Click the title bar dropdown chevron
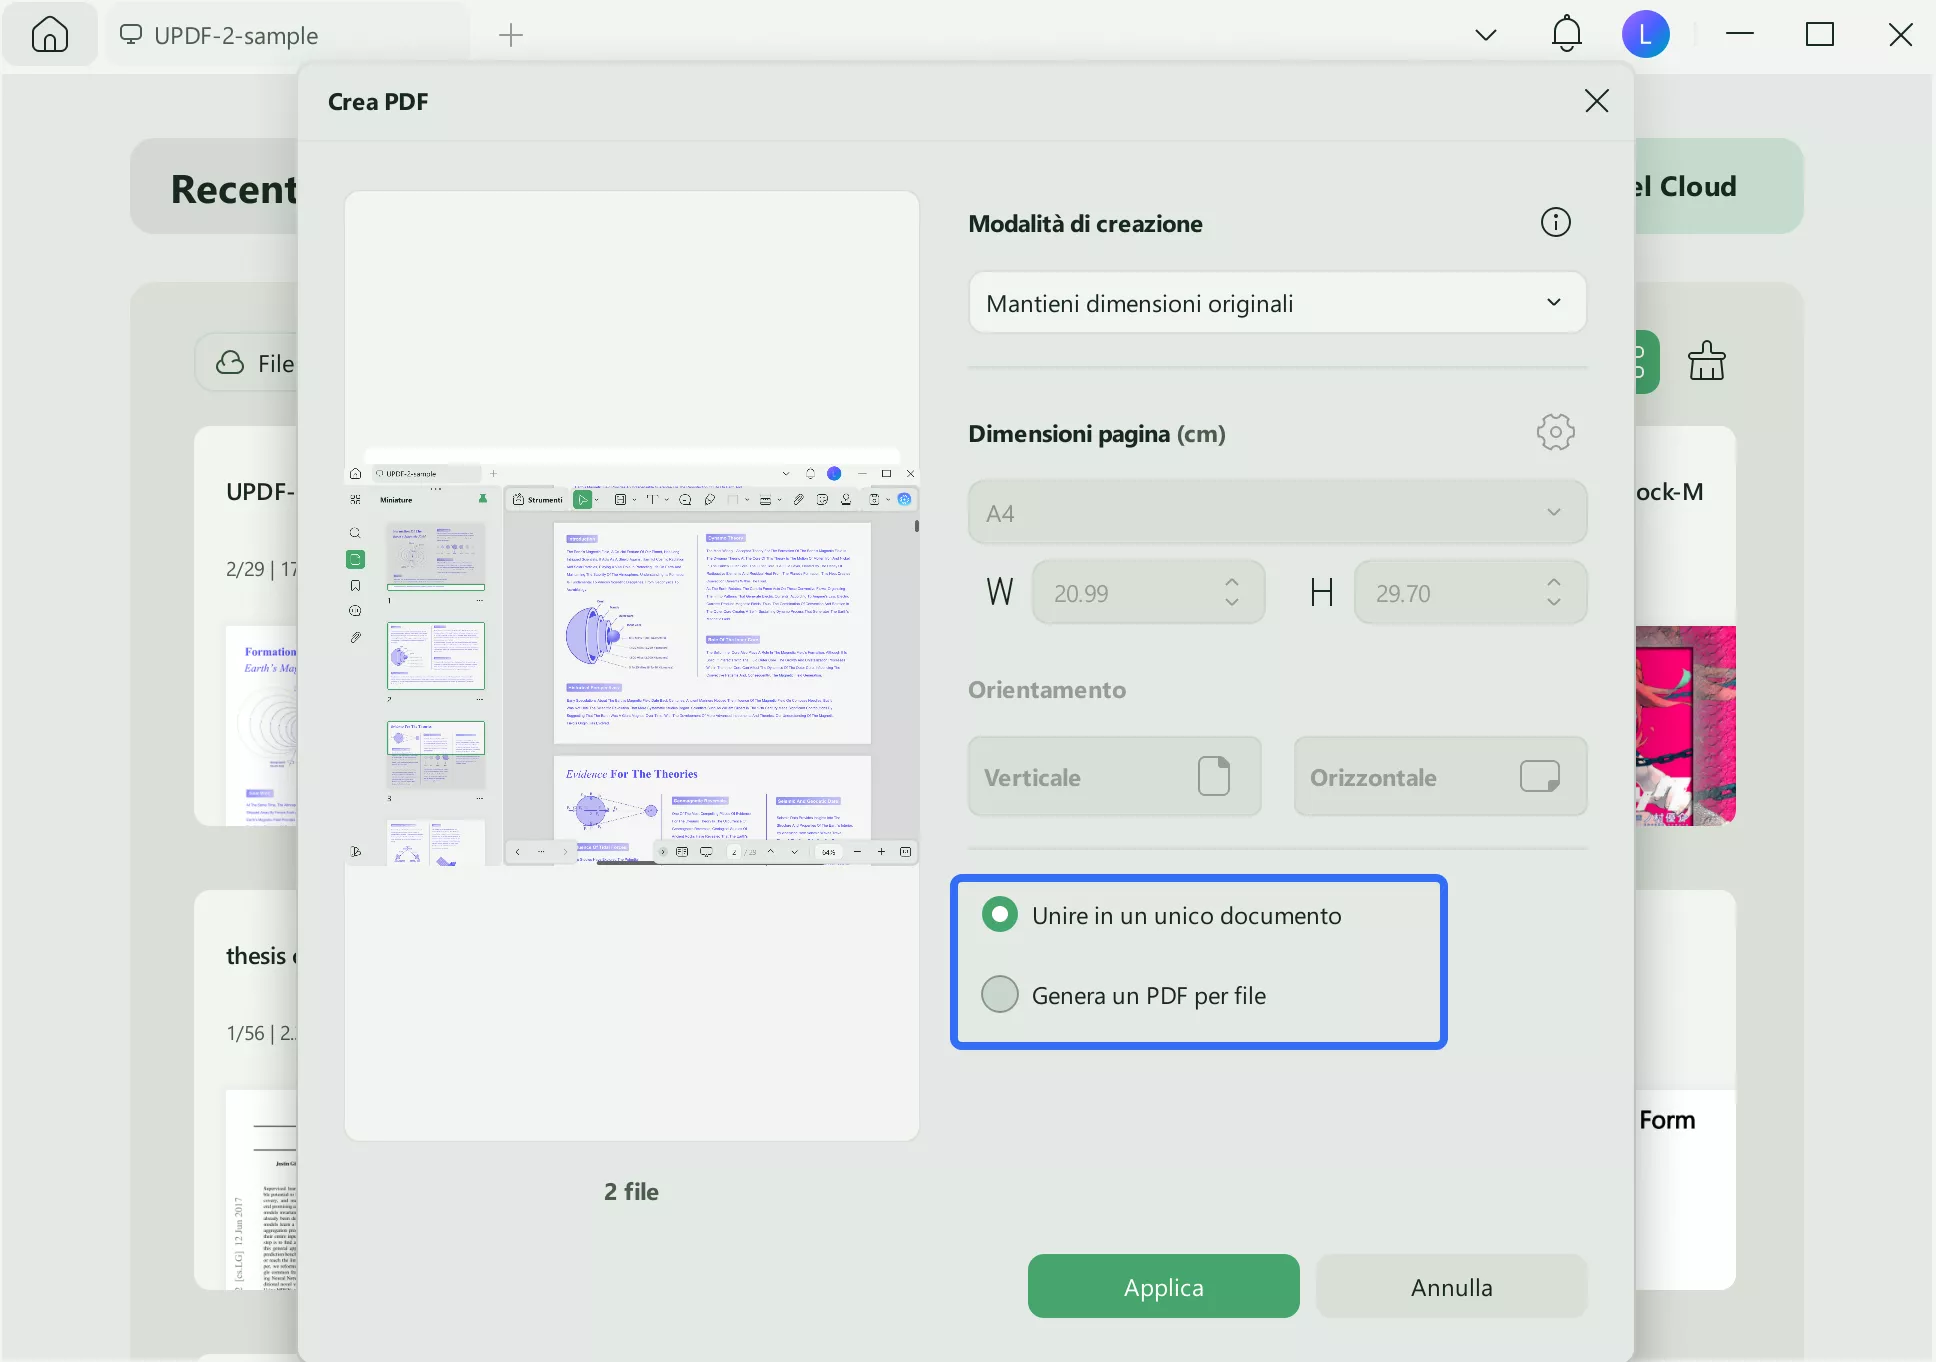The image size is (1936, 1362). click(x=1486, y=35)
